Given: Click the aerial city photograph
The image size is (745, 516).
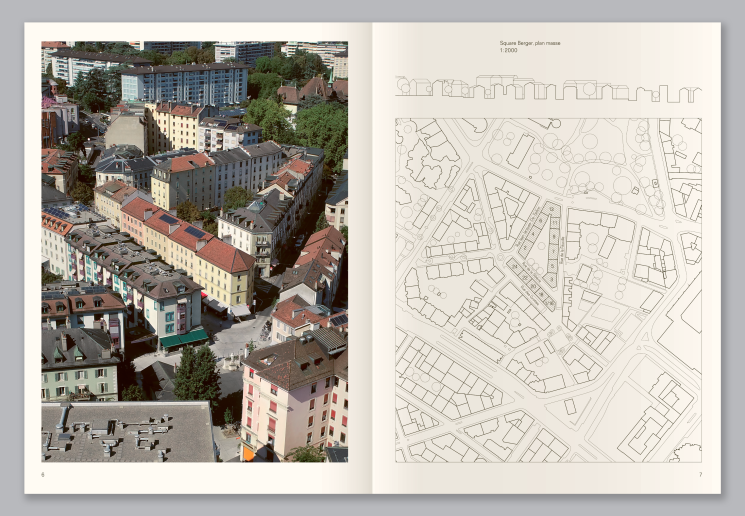Looking at the screenshot, I should pyautogui.click(x=194, y=250).
